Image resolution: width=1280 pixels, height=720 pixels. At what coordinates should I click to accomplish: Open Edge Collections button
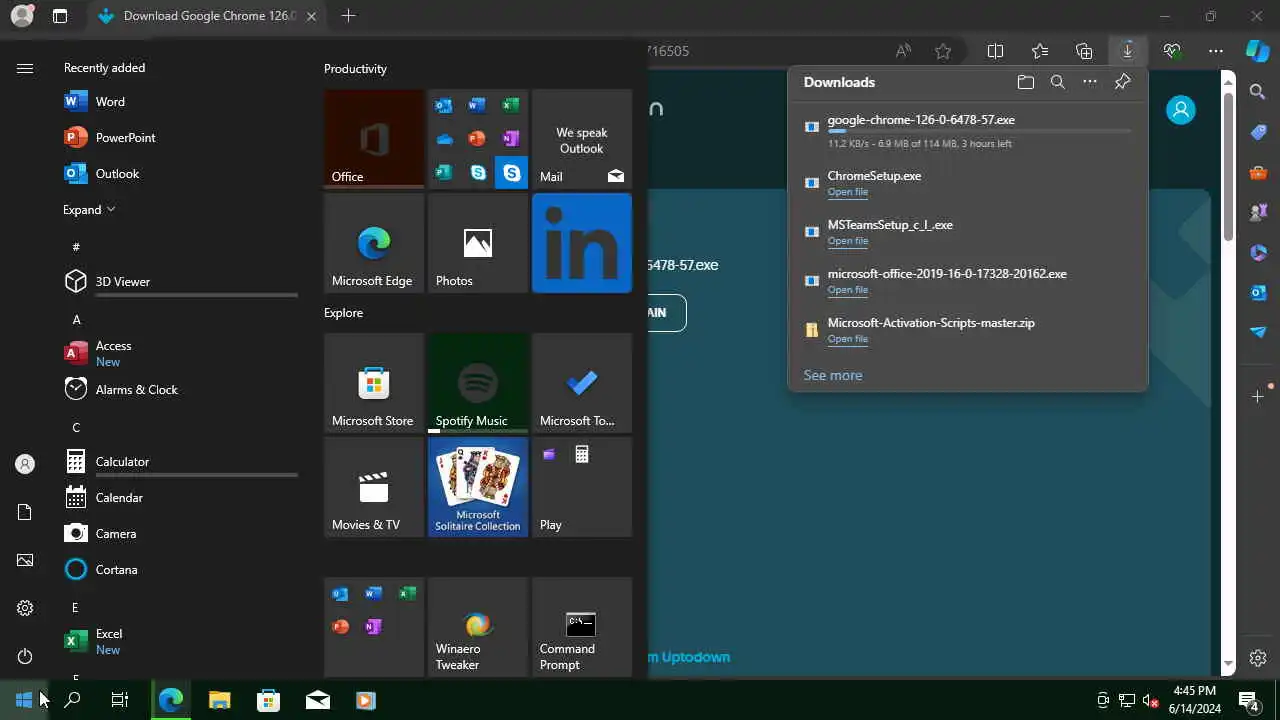click(x=1084, y=51)
